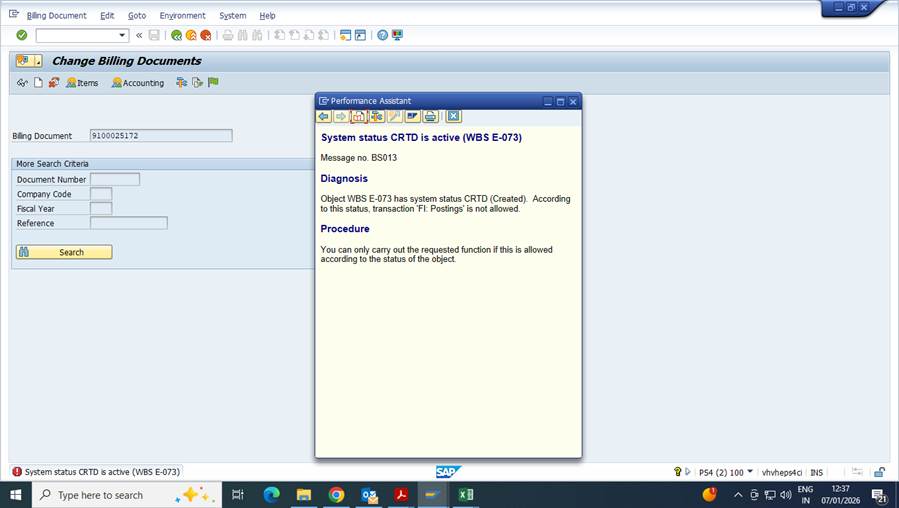899x508 pixels.
Task: Click the green Enter checkmark icon
Action: point(22,35)
